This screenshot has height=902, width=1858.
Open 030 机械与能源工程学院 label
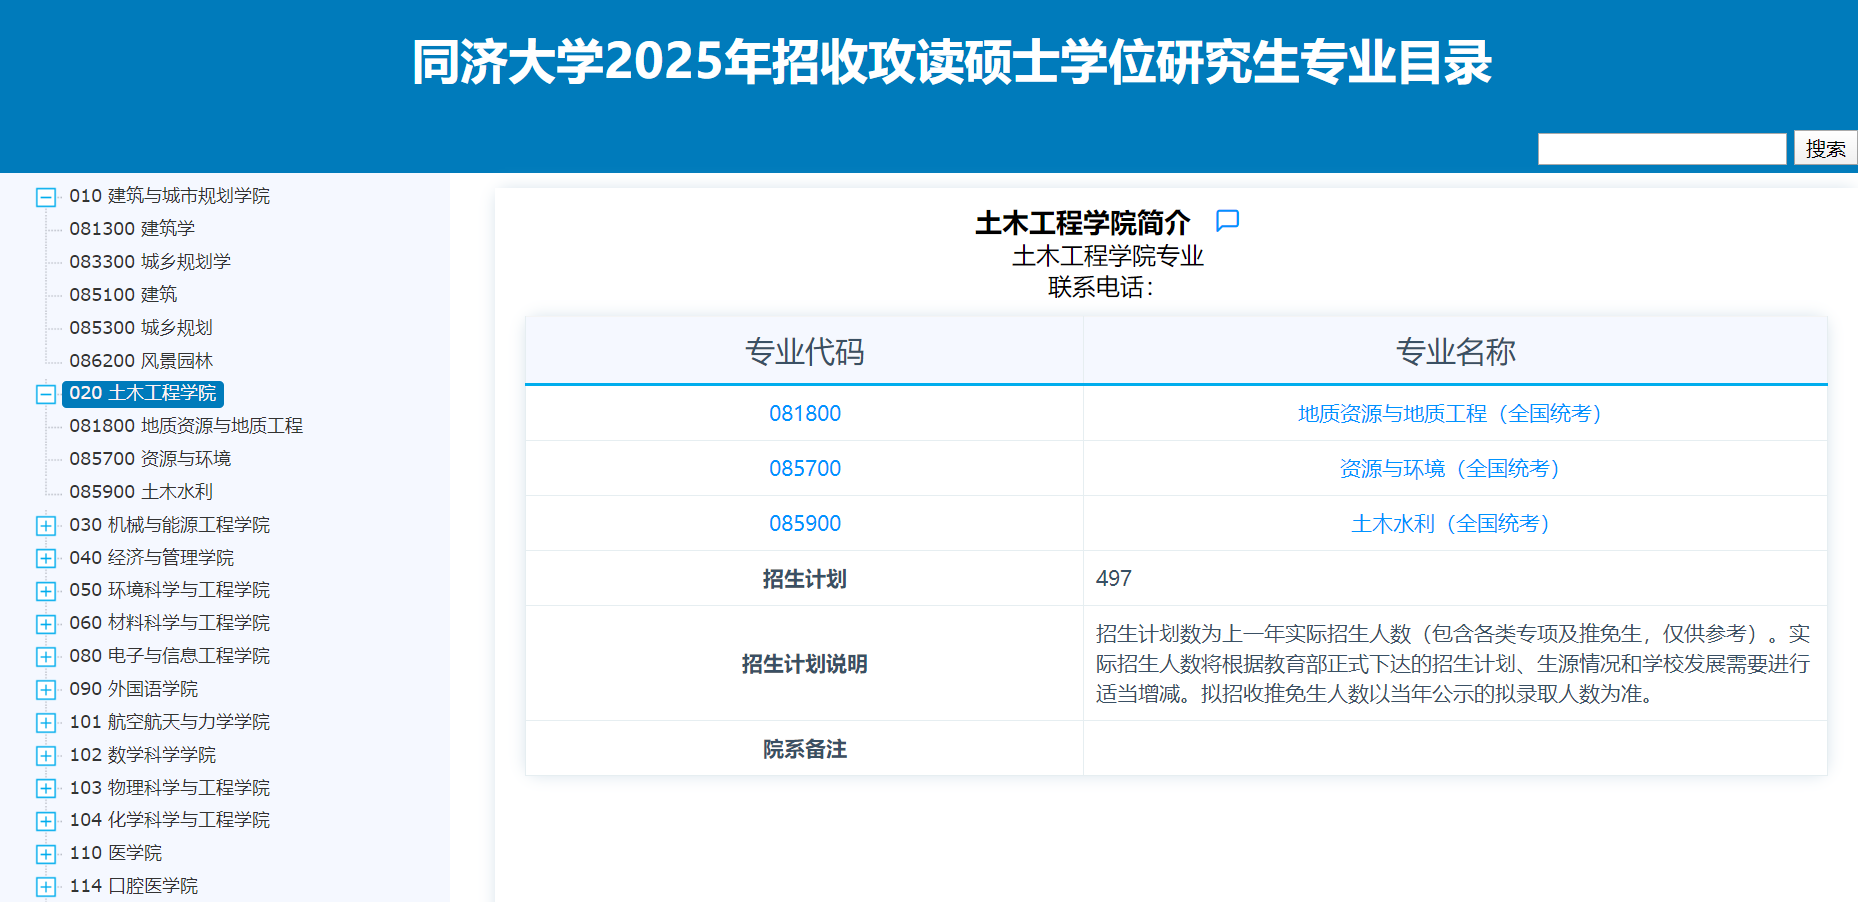click(x=170, y=525)
